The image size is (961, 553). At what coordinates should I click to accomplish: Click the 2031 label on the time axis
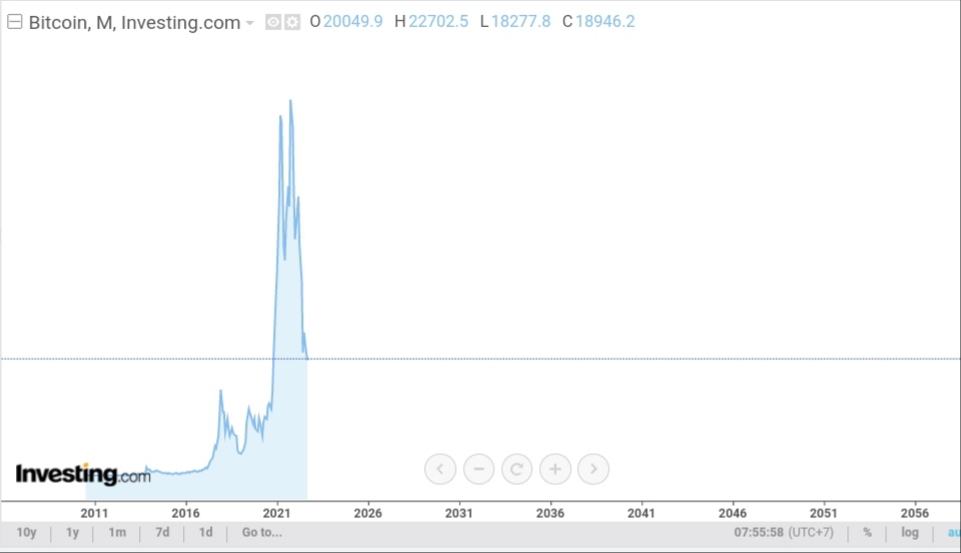pyautogui.click(x=458, y=513)
